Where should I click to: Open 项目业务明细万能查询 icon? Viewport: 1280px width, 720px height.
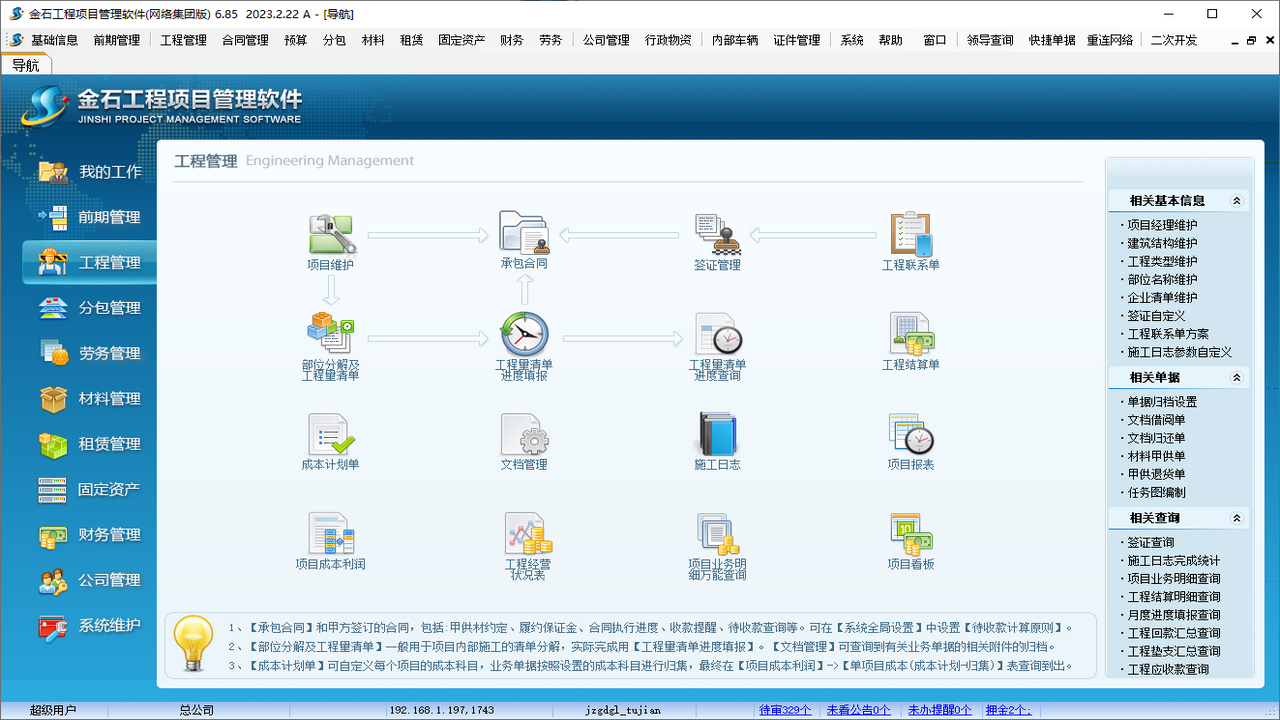pos(717,533)
